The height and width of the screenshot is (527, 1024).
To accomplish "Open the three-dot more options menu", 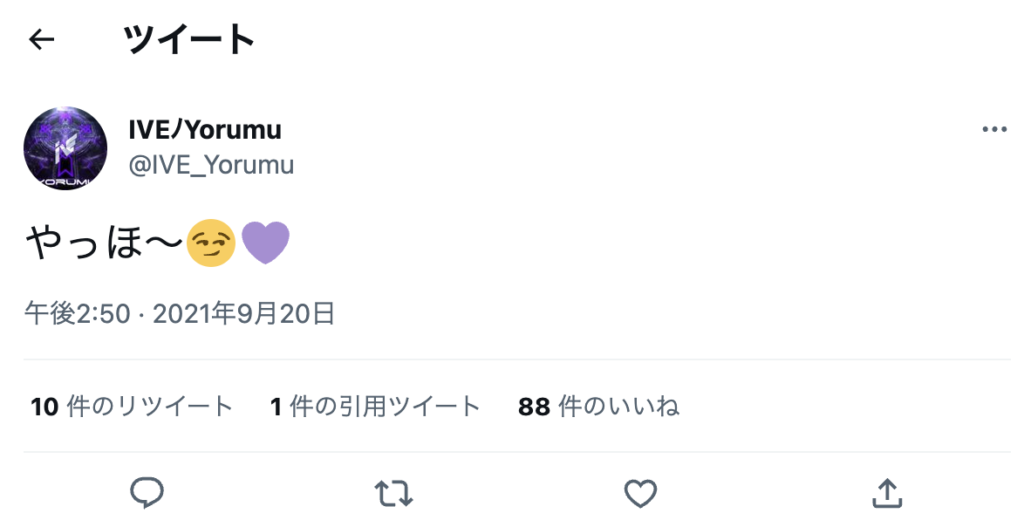I will (x=994, y=129).
